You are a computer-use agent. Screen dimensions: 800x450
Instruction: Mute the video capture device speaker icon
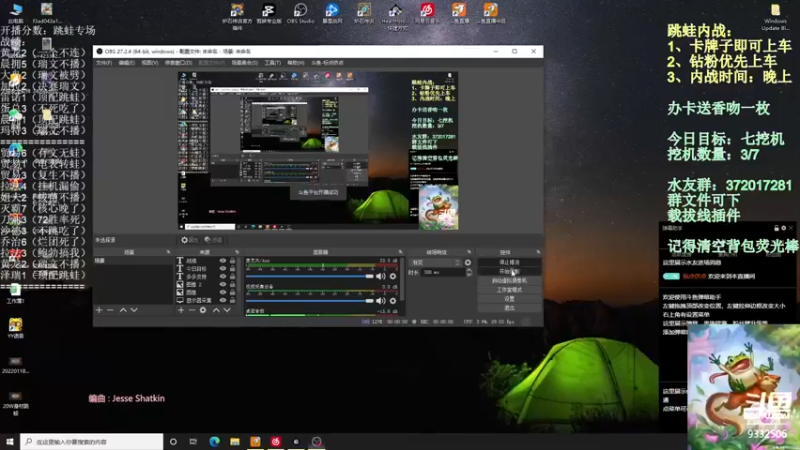(381, 301)
